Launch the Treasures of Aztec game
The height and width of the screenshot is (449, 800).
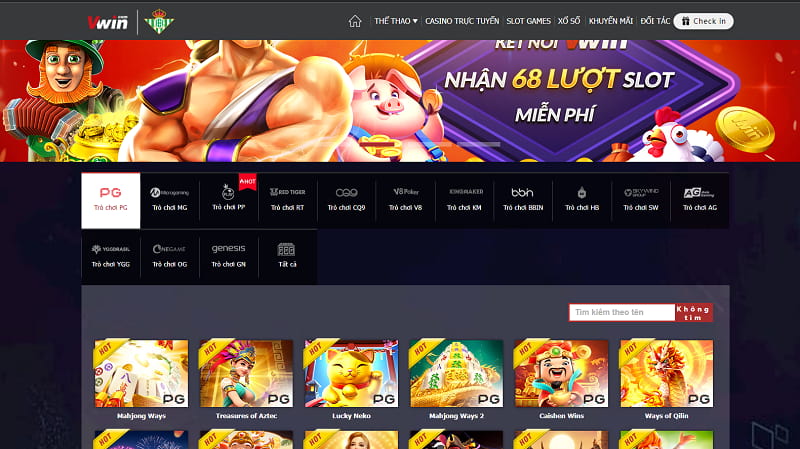tap(246, 374)
